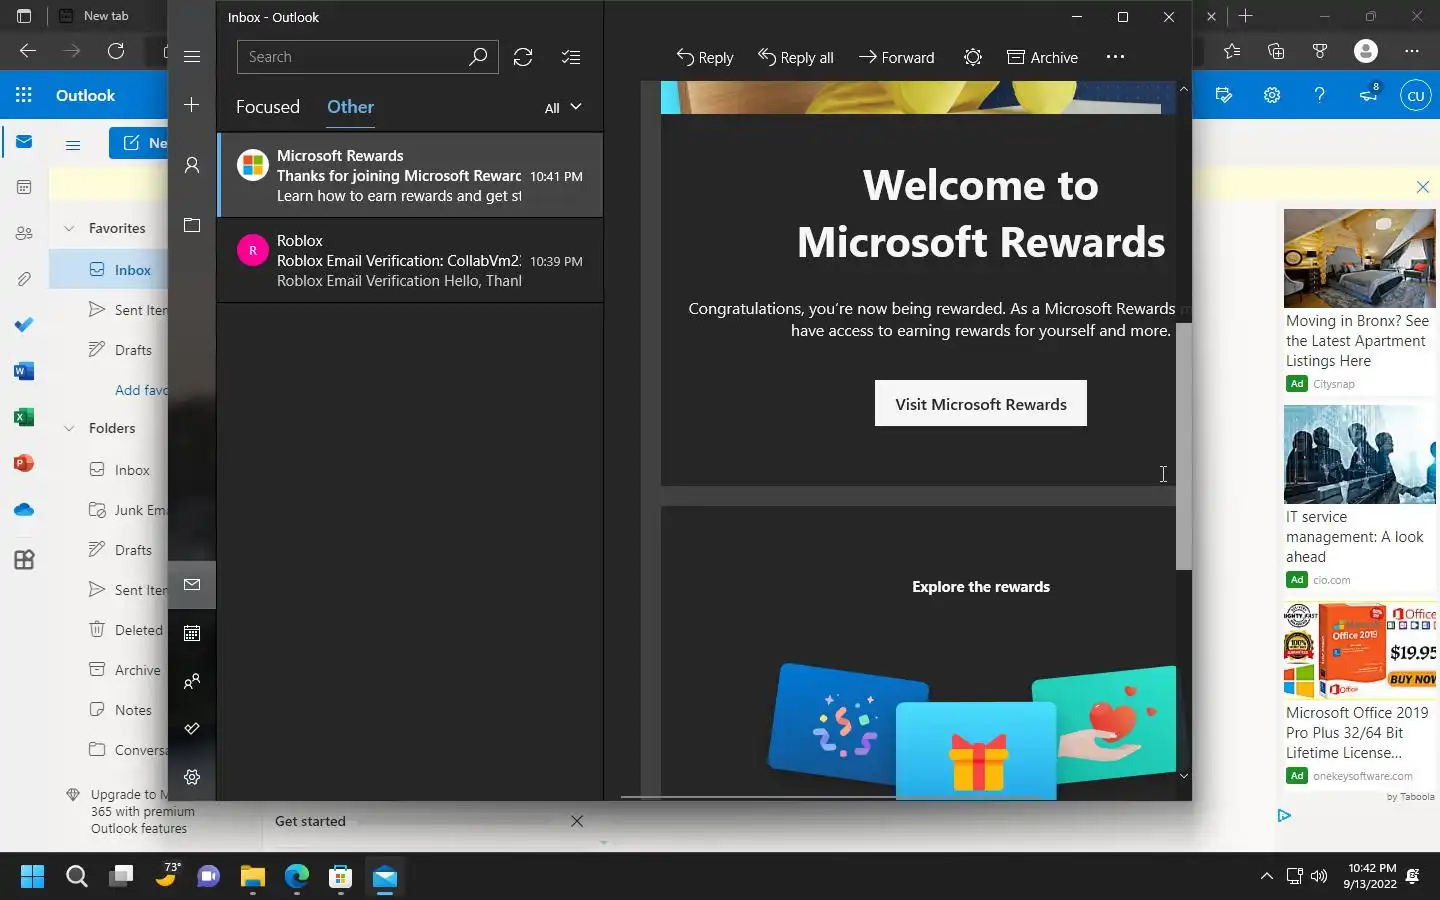Image resolution: width=1440 pixels, height=900 pixels.
Task: Open Microsoft Office 2019 ad thumbnail
Action: pyautogui.click(x=1359, y=649)
